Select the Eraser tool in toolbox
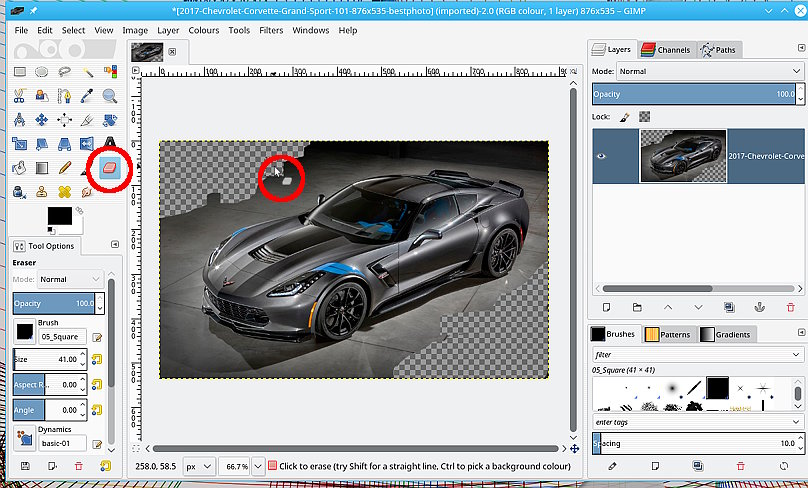This screenshot has width=808, height=488. click(109, 168)
